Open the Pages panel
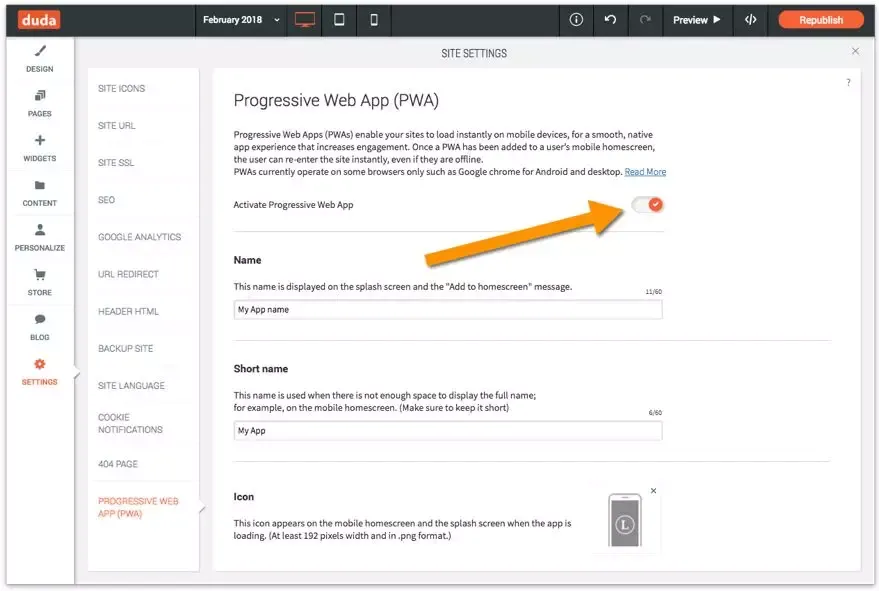Viewport: 879px width, 591px height. (x=40, y=104)
